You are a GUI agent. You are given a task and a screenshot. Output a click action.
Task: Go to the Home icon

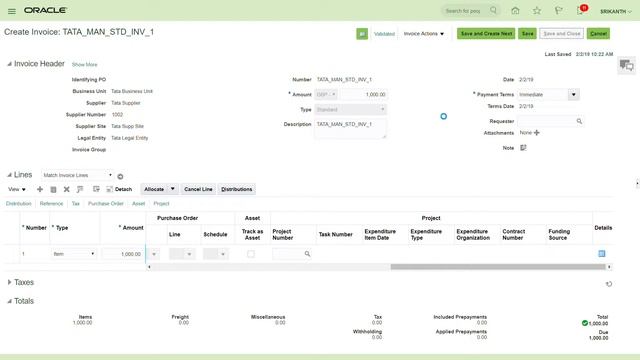(515, 11)
